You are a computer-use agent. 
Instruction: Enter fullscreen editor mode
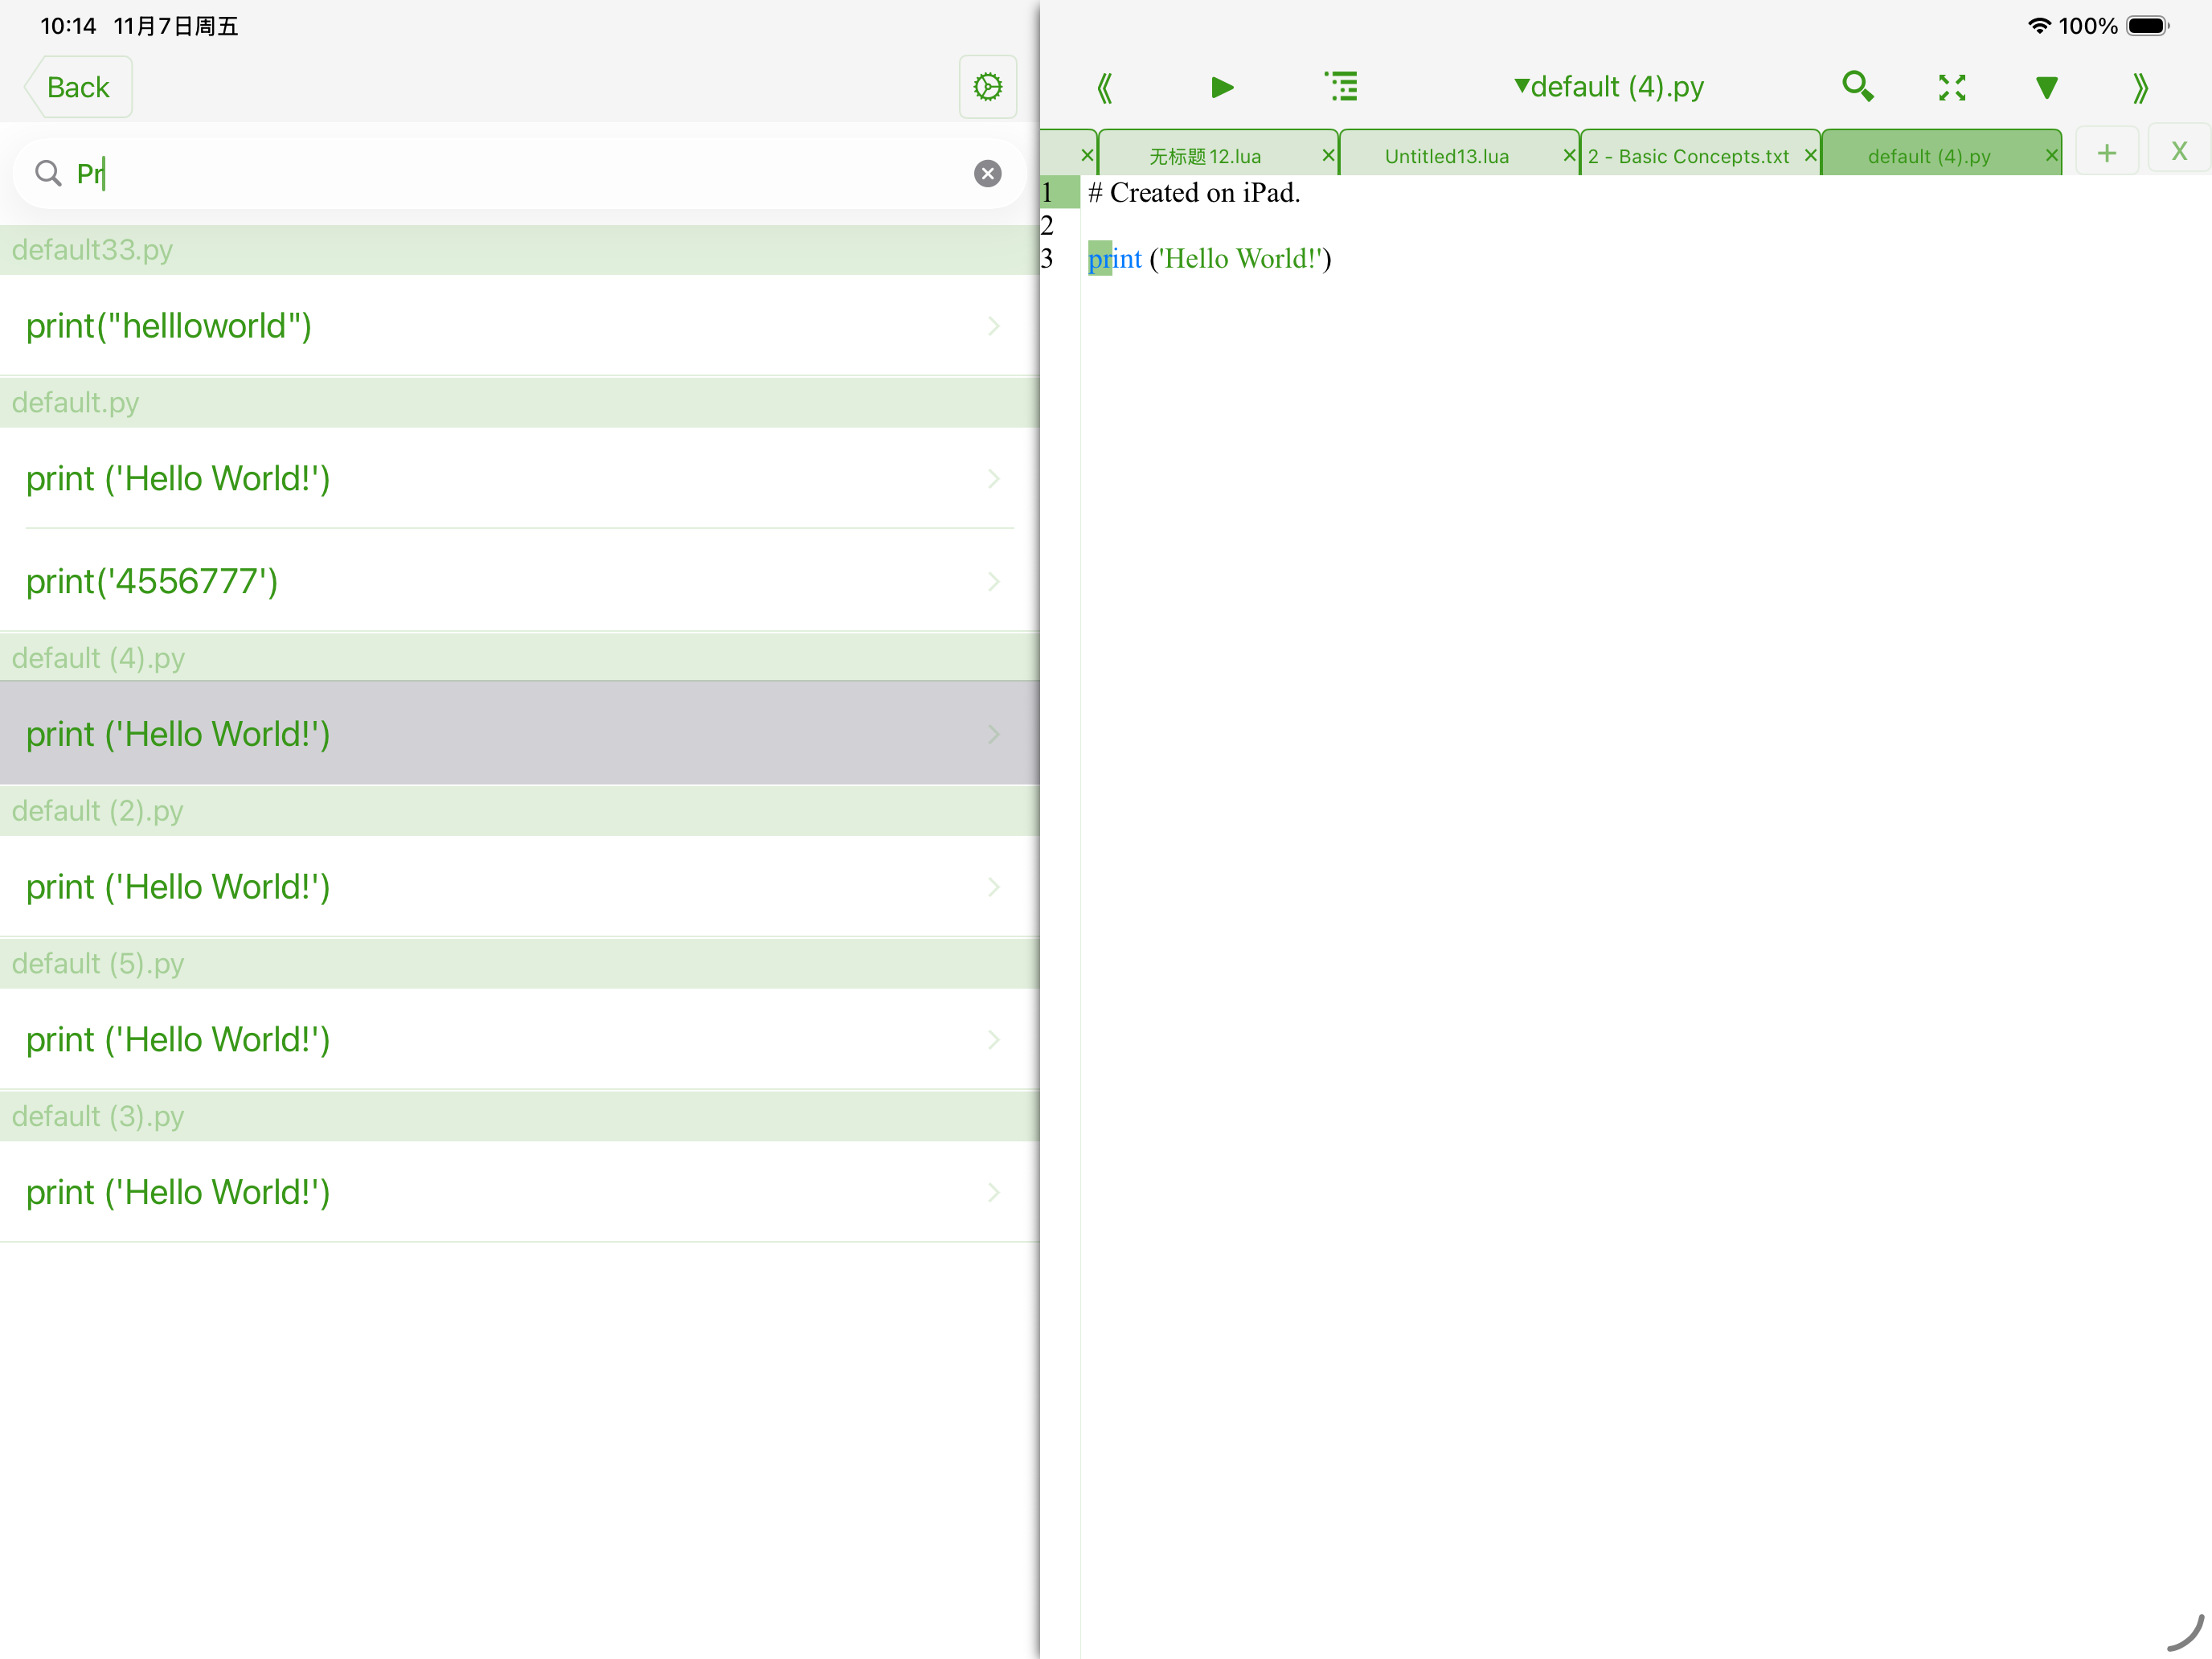click(1952, 87)
